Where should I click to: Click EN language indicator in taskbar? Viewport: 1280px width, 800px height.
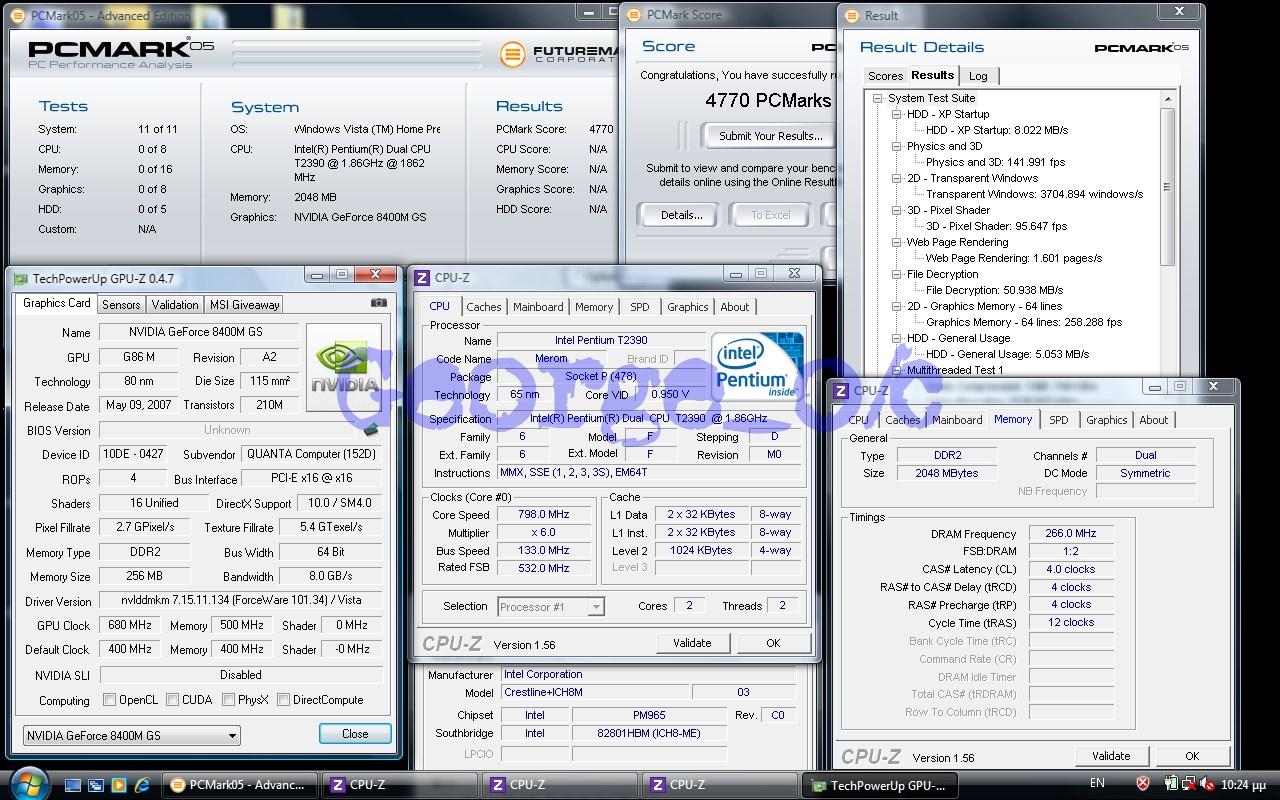tap(1097, 783)
